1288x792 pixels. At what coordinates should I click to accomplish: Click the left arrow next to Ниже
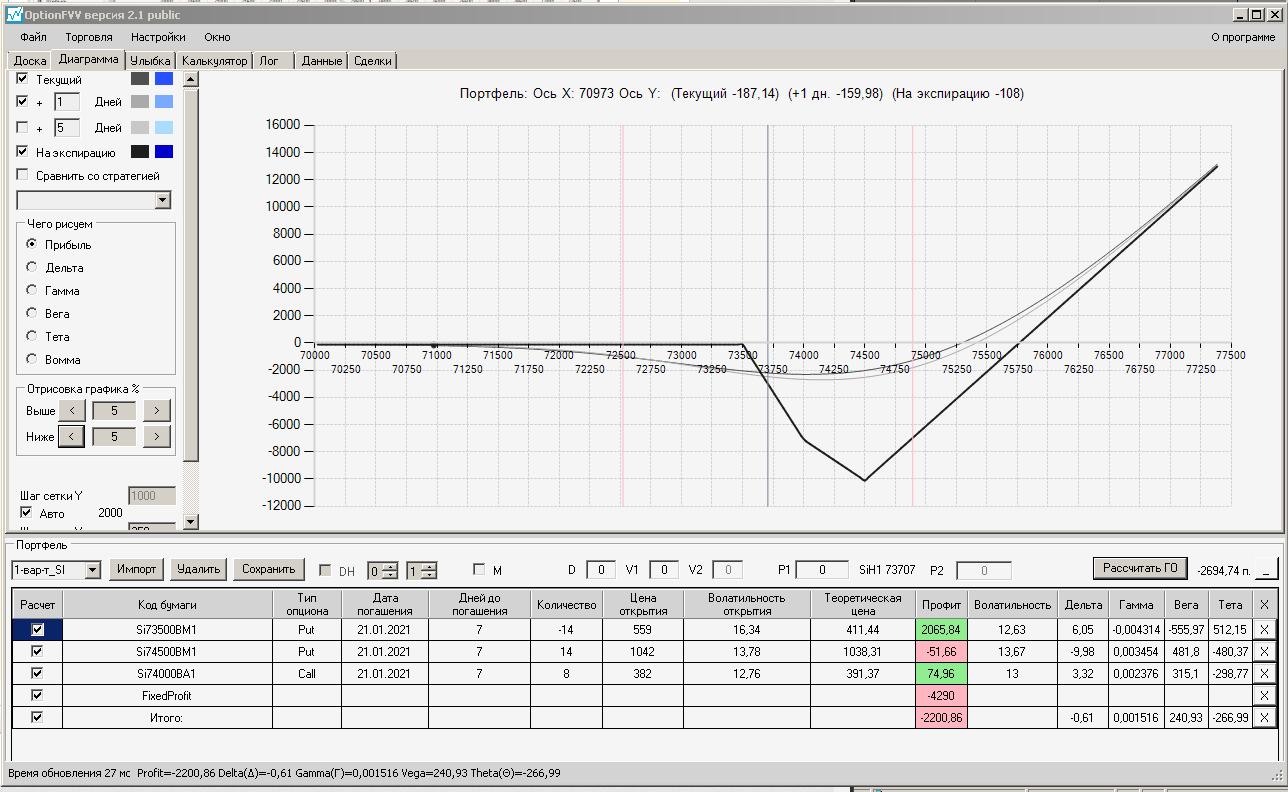coord(72,436)
